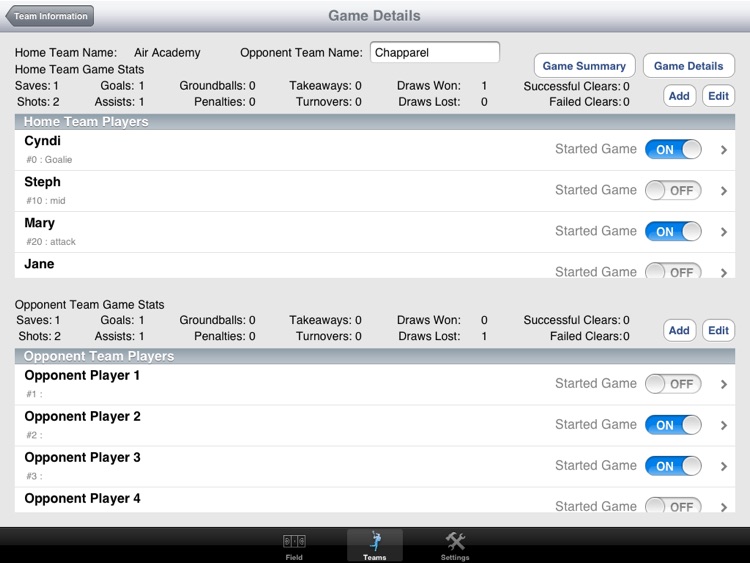Select the Game Details button
The height and width of the screenshot is (563, 750).
(x=688, y=66)
